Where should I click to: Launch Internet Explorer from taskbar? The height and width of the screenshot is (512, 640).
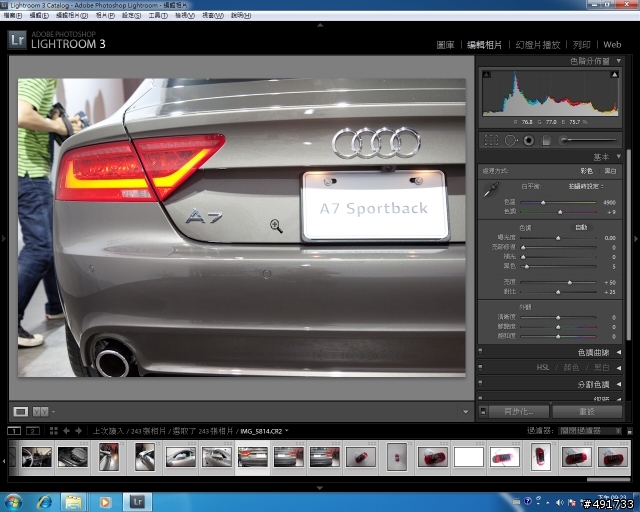[x=44, y=502]
